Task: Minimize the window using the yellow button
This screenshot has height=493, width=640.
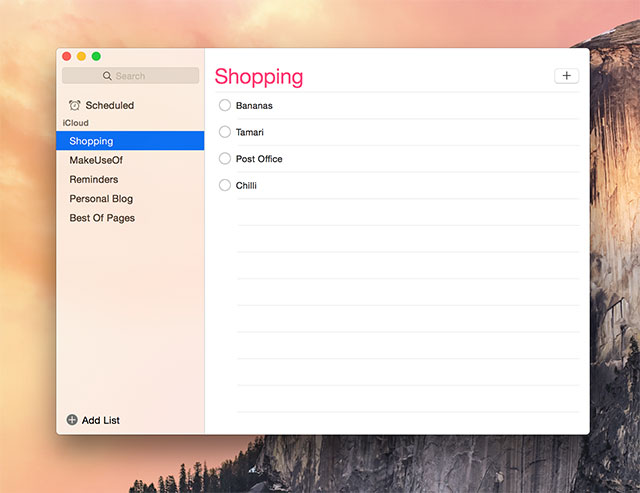Action: pos(82,56)
